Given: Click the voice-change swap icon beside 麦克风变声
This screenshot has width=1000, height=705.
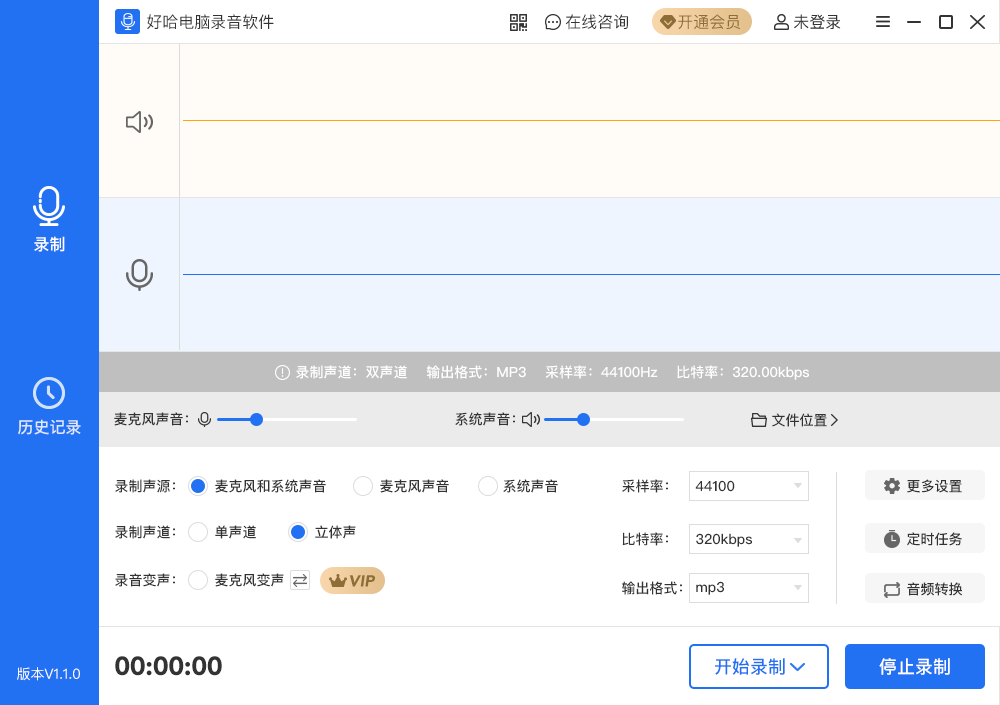Looking at the screenshot, I should coord(301,580).
